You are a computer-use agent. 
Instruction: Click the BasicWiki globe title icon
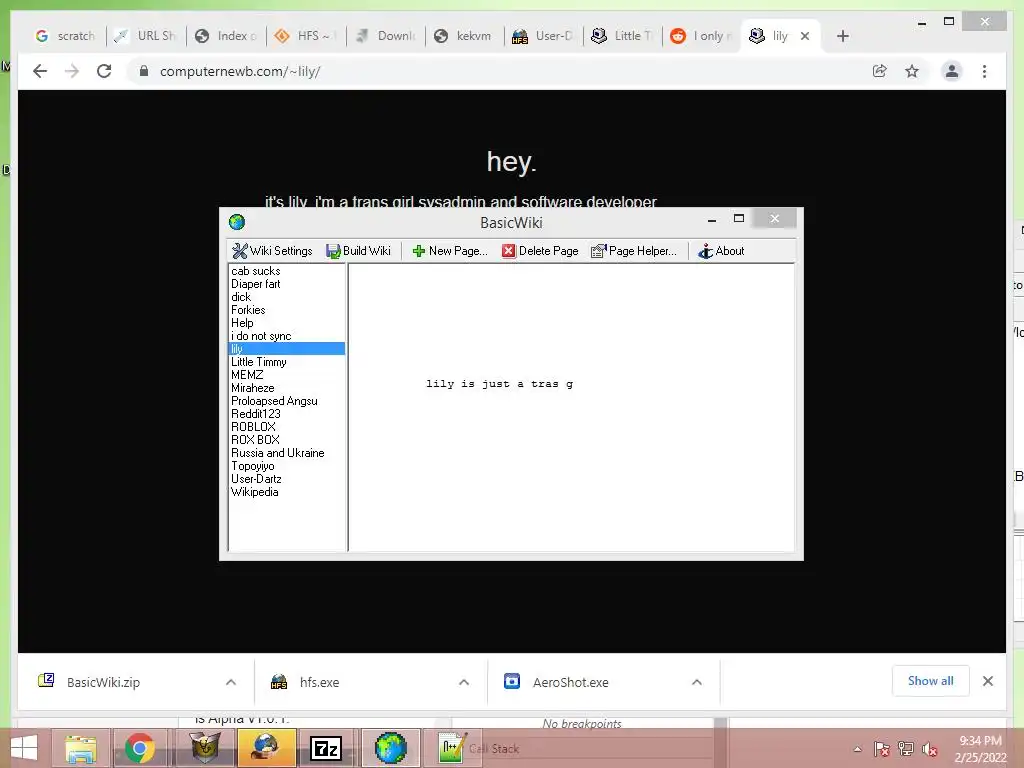(x=236, y=222)
